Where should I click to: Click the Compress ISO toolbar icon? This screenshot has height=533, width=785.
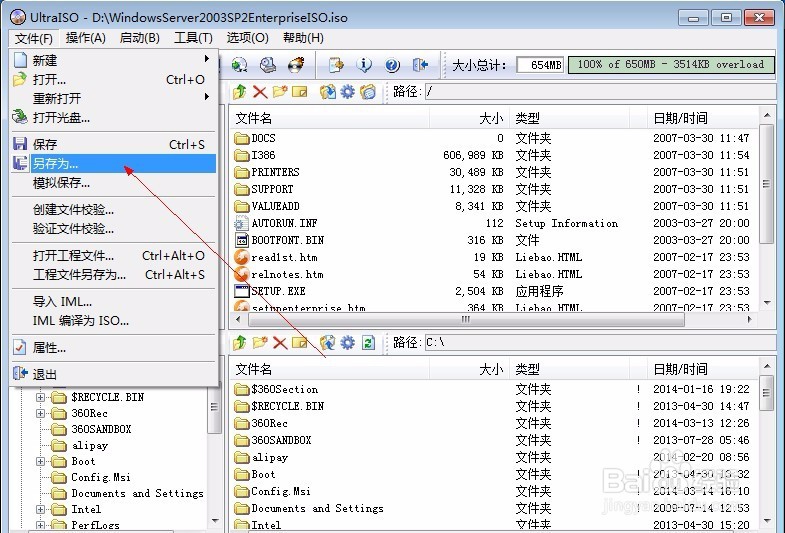pos(239,65)
